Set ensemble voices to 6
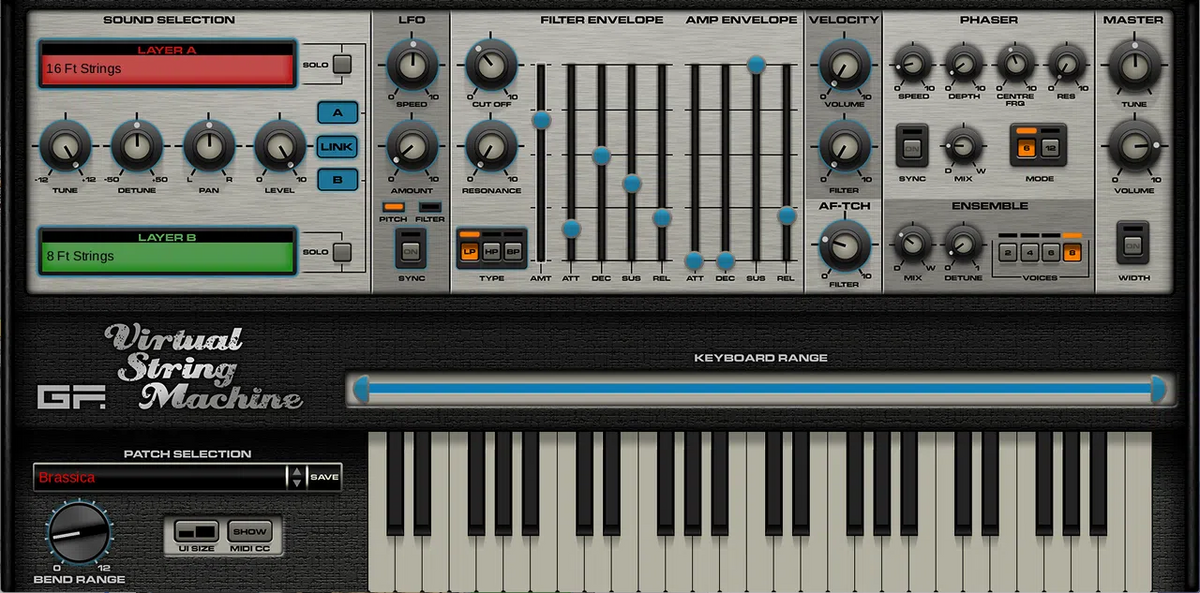The height and width of the screenshot is (593, 1200). pyautogui.click(x=1048, y=252)
